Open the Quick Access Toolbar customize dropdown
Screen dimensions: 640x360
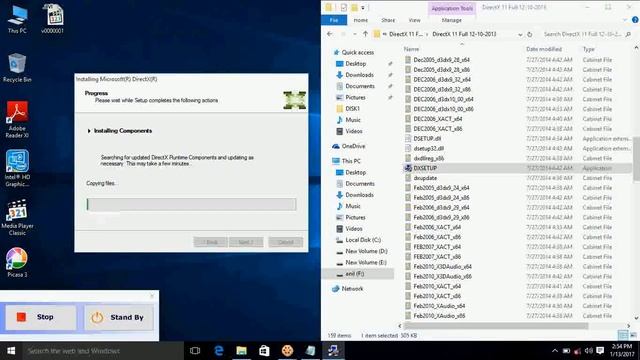tap(362, 8)
